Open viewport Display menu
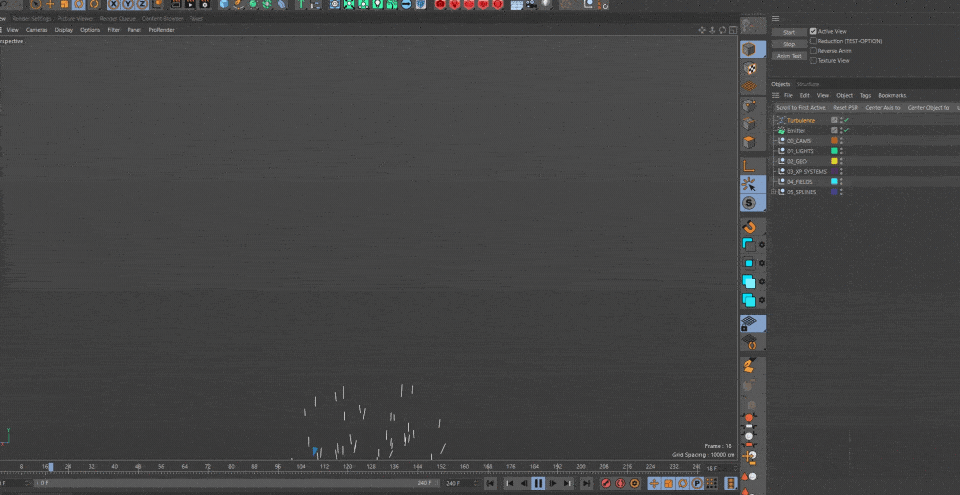Viewport: 960px width, 495px height. [64, 29]
